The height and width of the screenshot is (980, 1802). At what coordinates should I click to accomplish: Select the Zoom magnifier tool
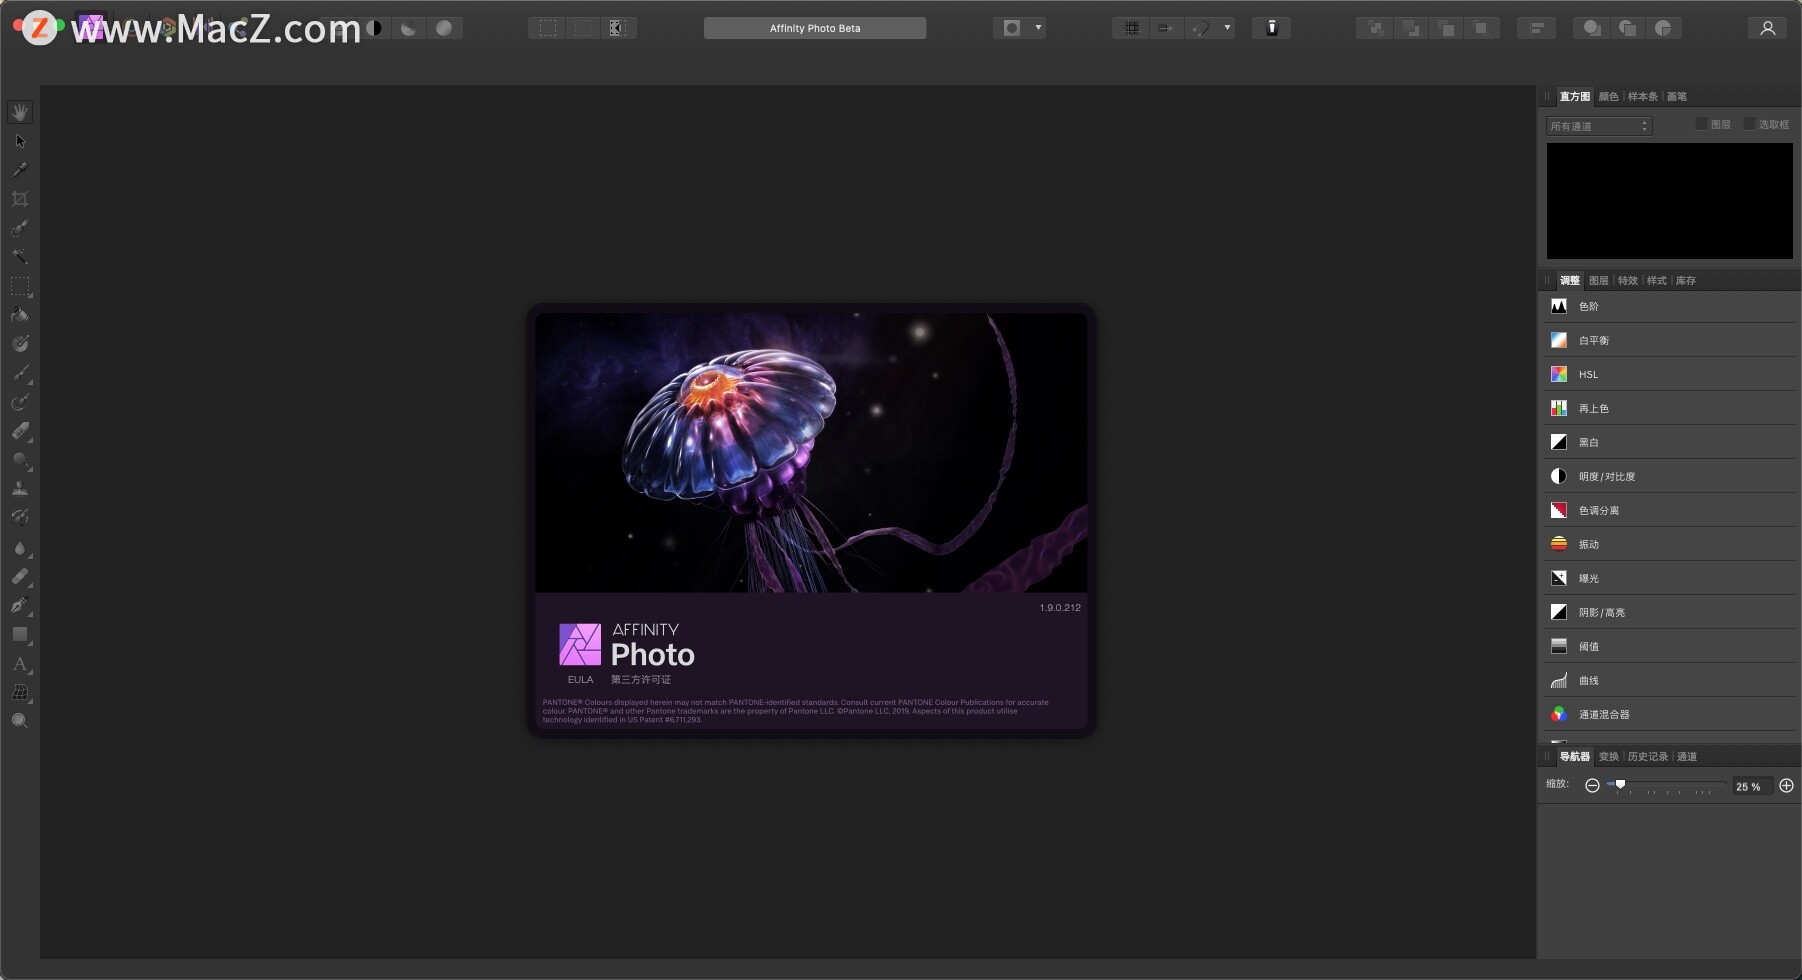tap(20, 721)
